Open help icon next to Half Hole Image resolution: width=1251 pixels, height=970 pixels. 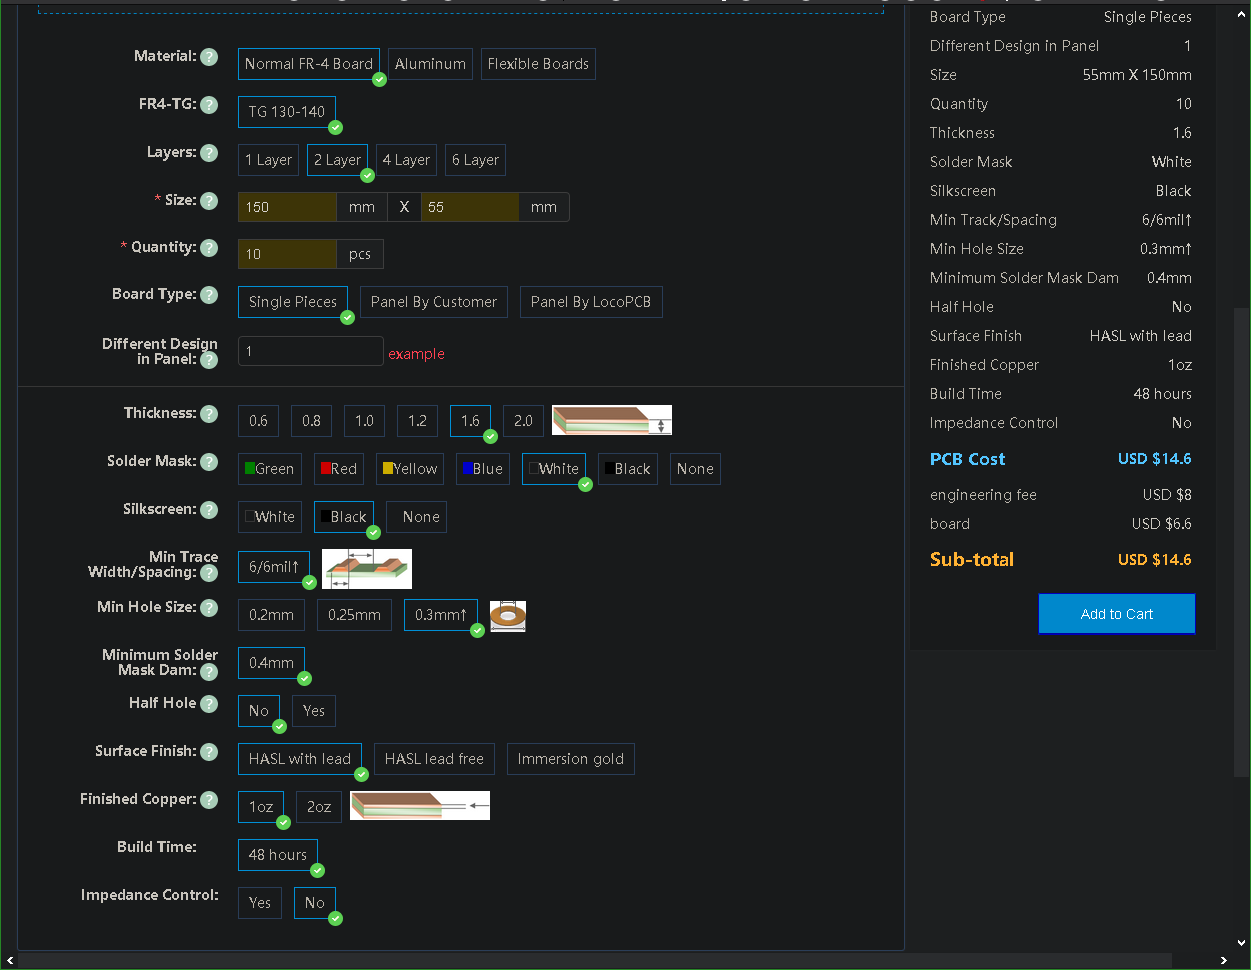tap(209, 704)
